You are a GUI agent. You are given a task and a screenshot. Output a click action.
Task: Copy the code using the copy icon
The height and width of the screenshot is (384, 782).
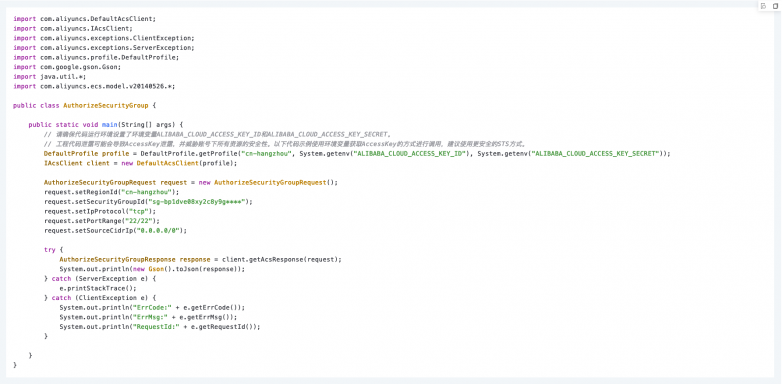click(775, 6)
